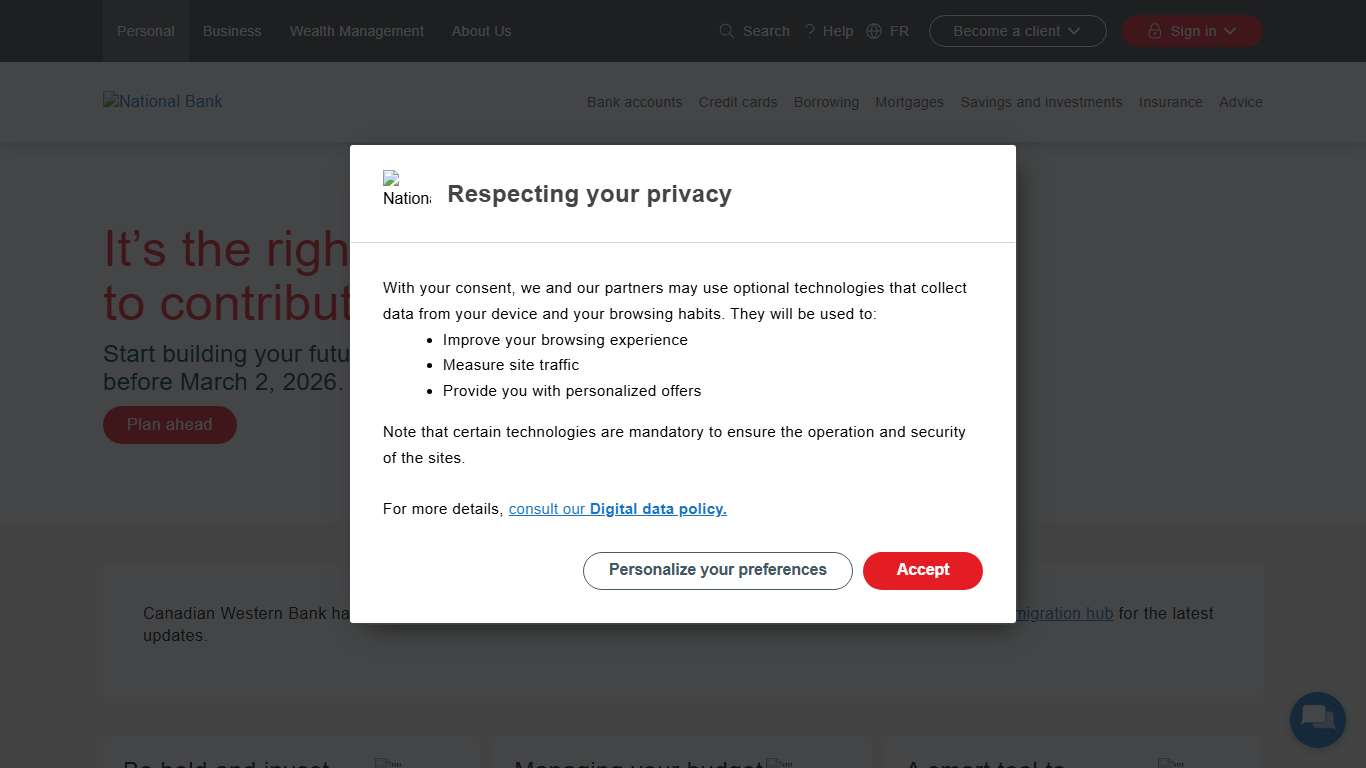Open the Bank accounts menu
The image size is (1366, 768).
[x=634, y=102]
